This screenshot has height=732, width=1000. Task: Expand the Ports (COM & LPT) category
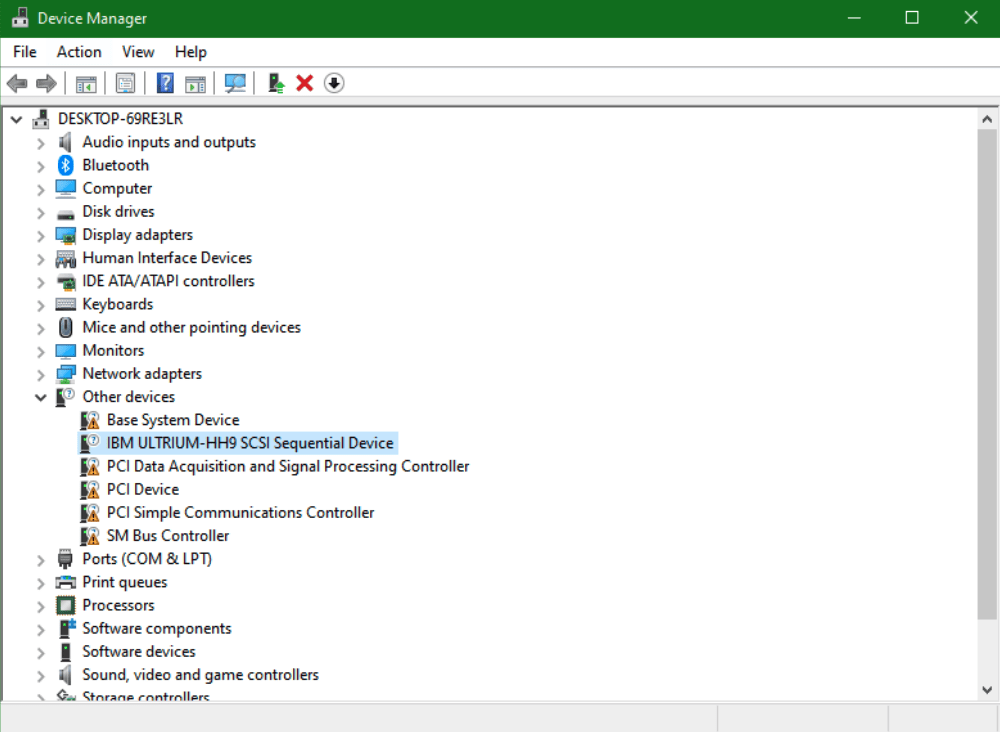click(41, 559)
